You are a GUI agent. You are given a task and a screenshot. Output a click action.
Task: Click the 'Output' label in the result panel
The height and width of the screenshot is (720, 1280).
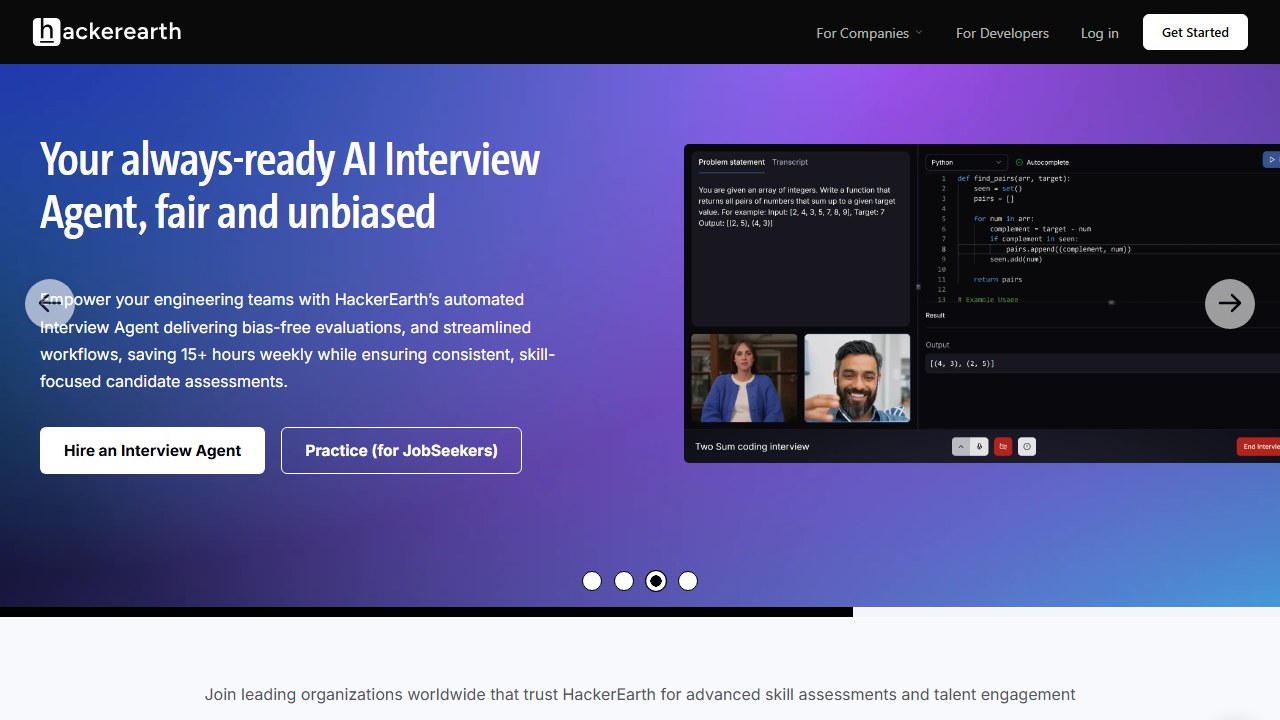938,345
